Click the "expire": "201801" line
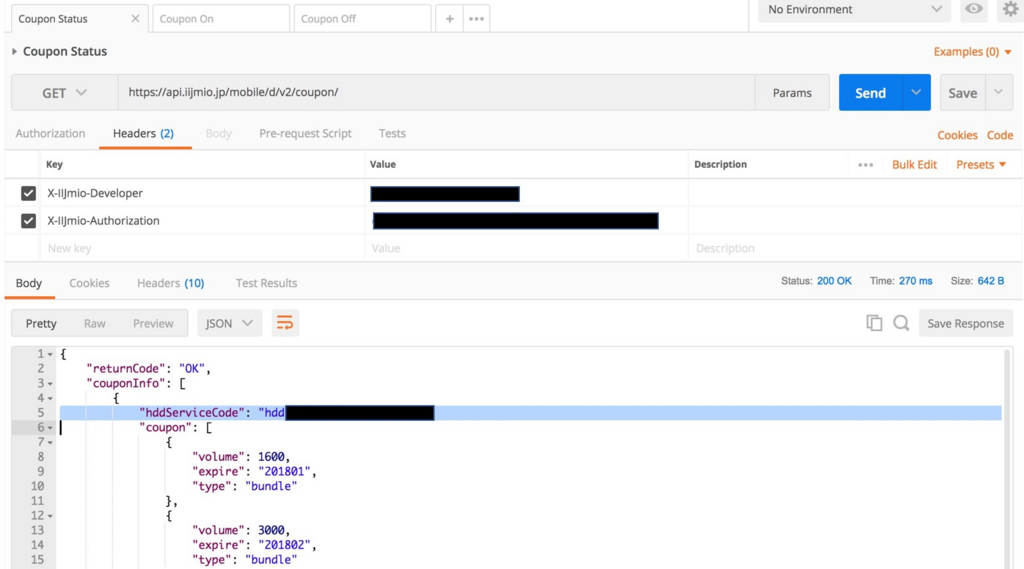1024x569 pixels. pos(254,471)
